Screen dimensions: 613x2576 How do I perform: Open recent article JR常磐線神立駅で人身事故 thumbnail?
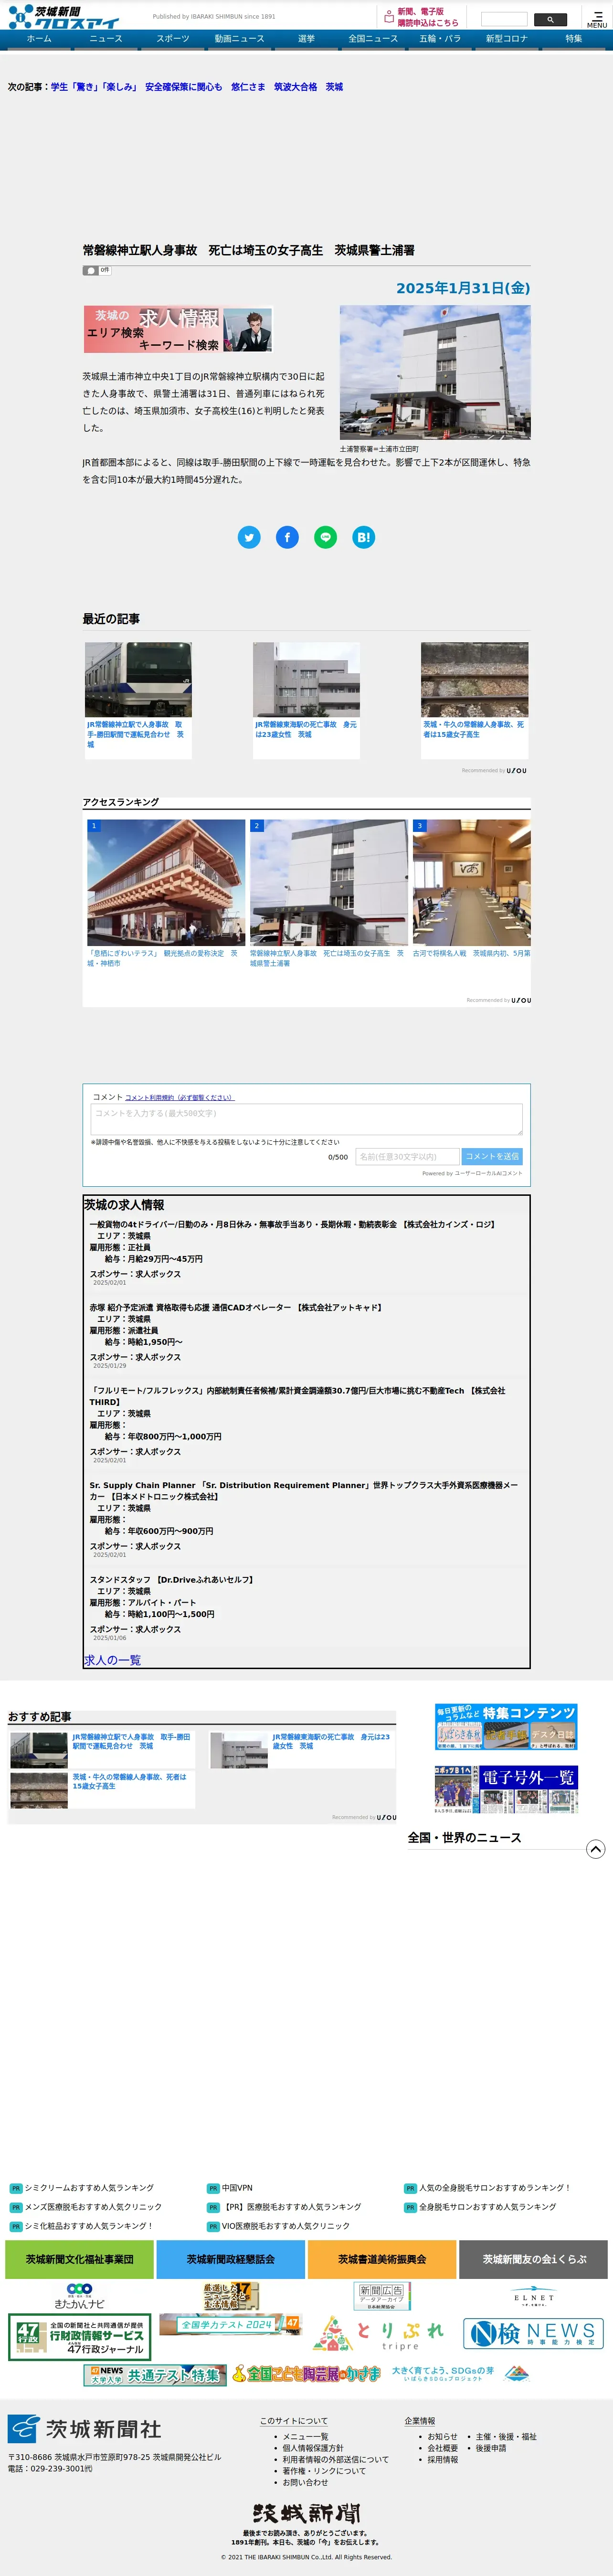tap(138, 680)
